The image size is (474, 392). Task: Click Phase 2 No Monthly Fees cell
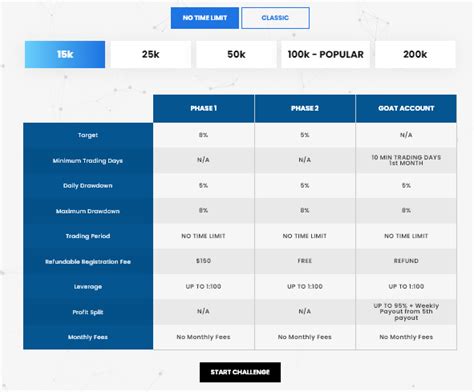305,337
